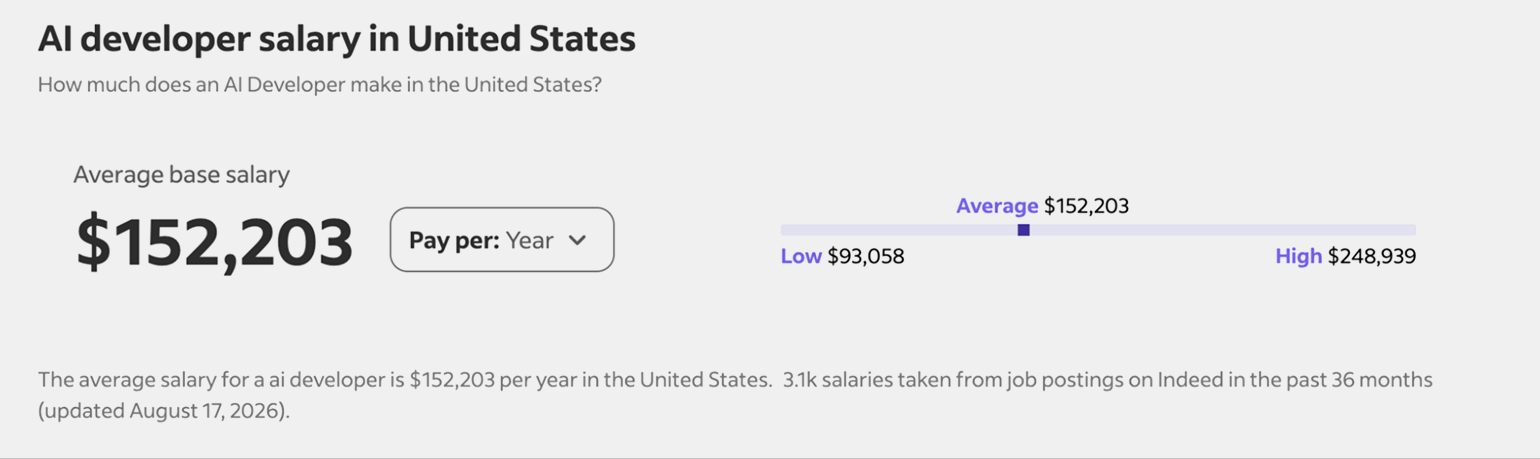The height and width of the screenshot is (459, 1540).
Task: Click the purple "High" word under the bar
Action: click(x=1299, y=257)
